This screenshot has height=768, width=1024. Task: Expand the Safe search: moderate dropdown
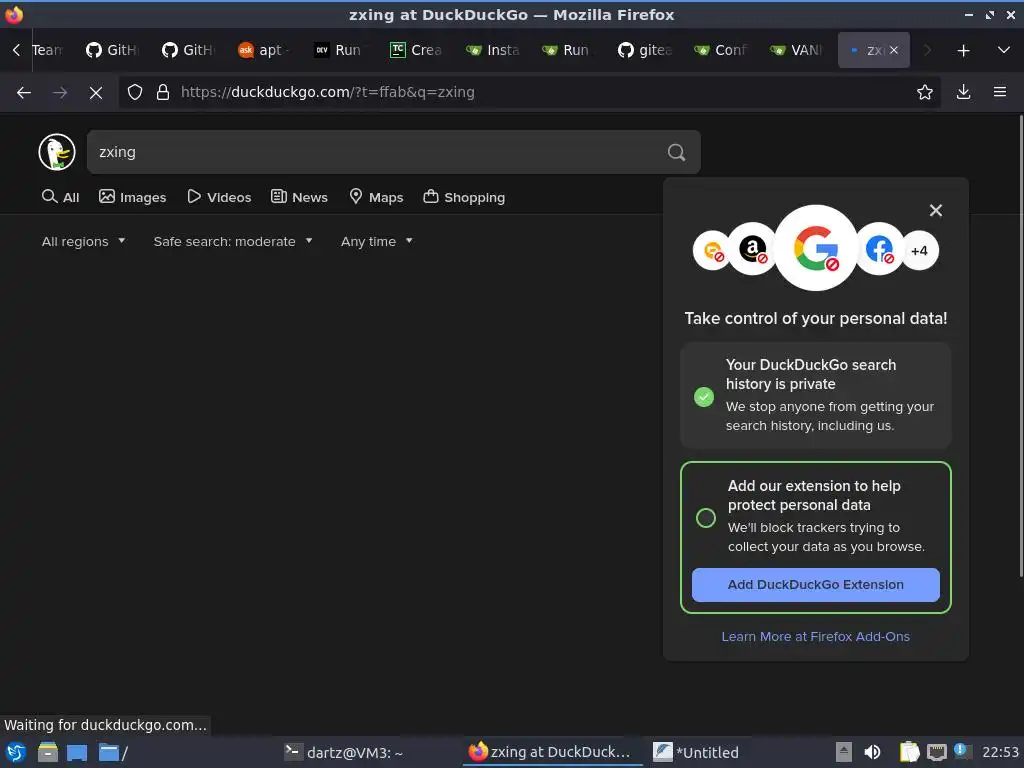pyautogui.click(x=233, y=242)
